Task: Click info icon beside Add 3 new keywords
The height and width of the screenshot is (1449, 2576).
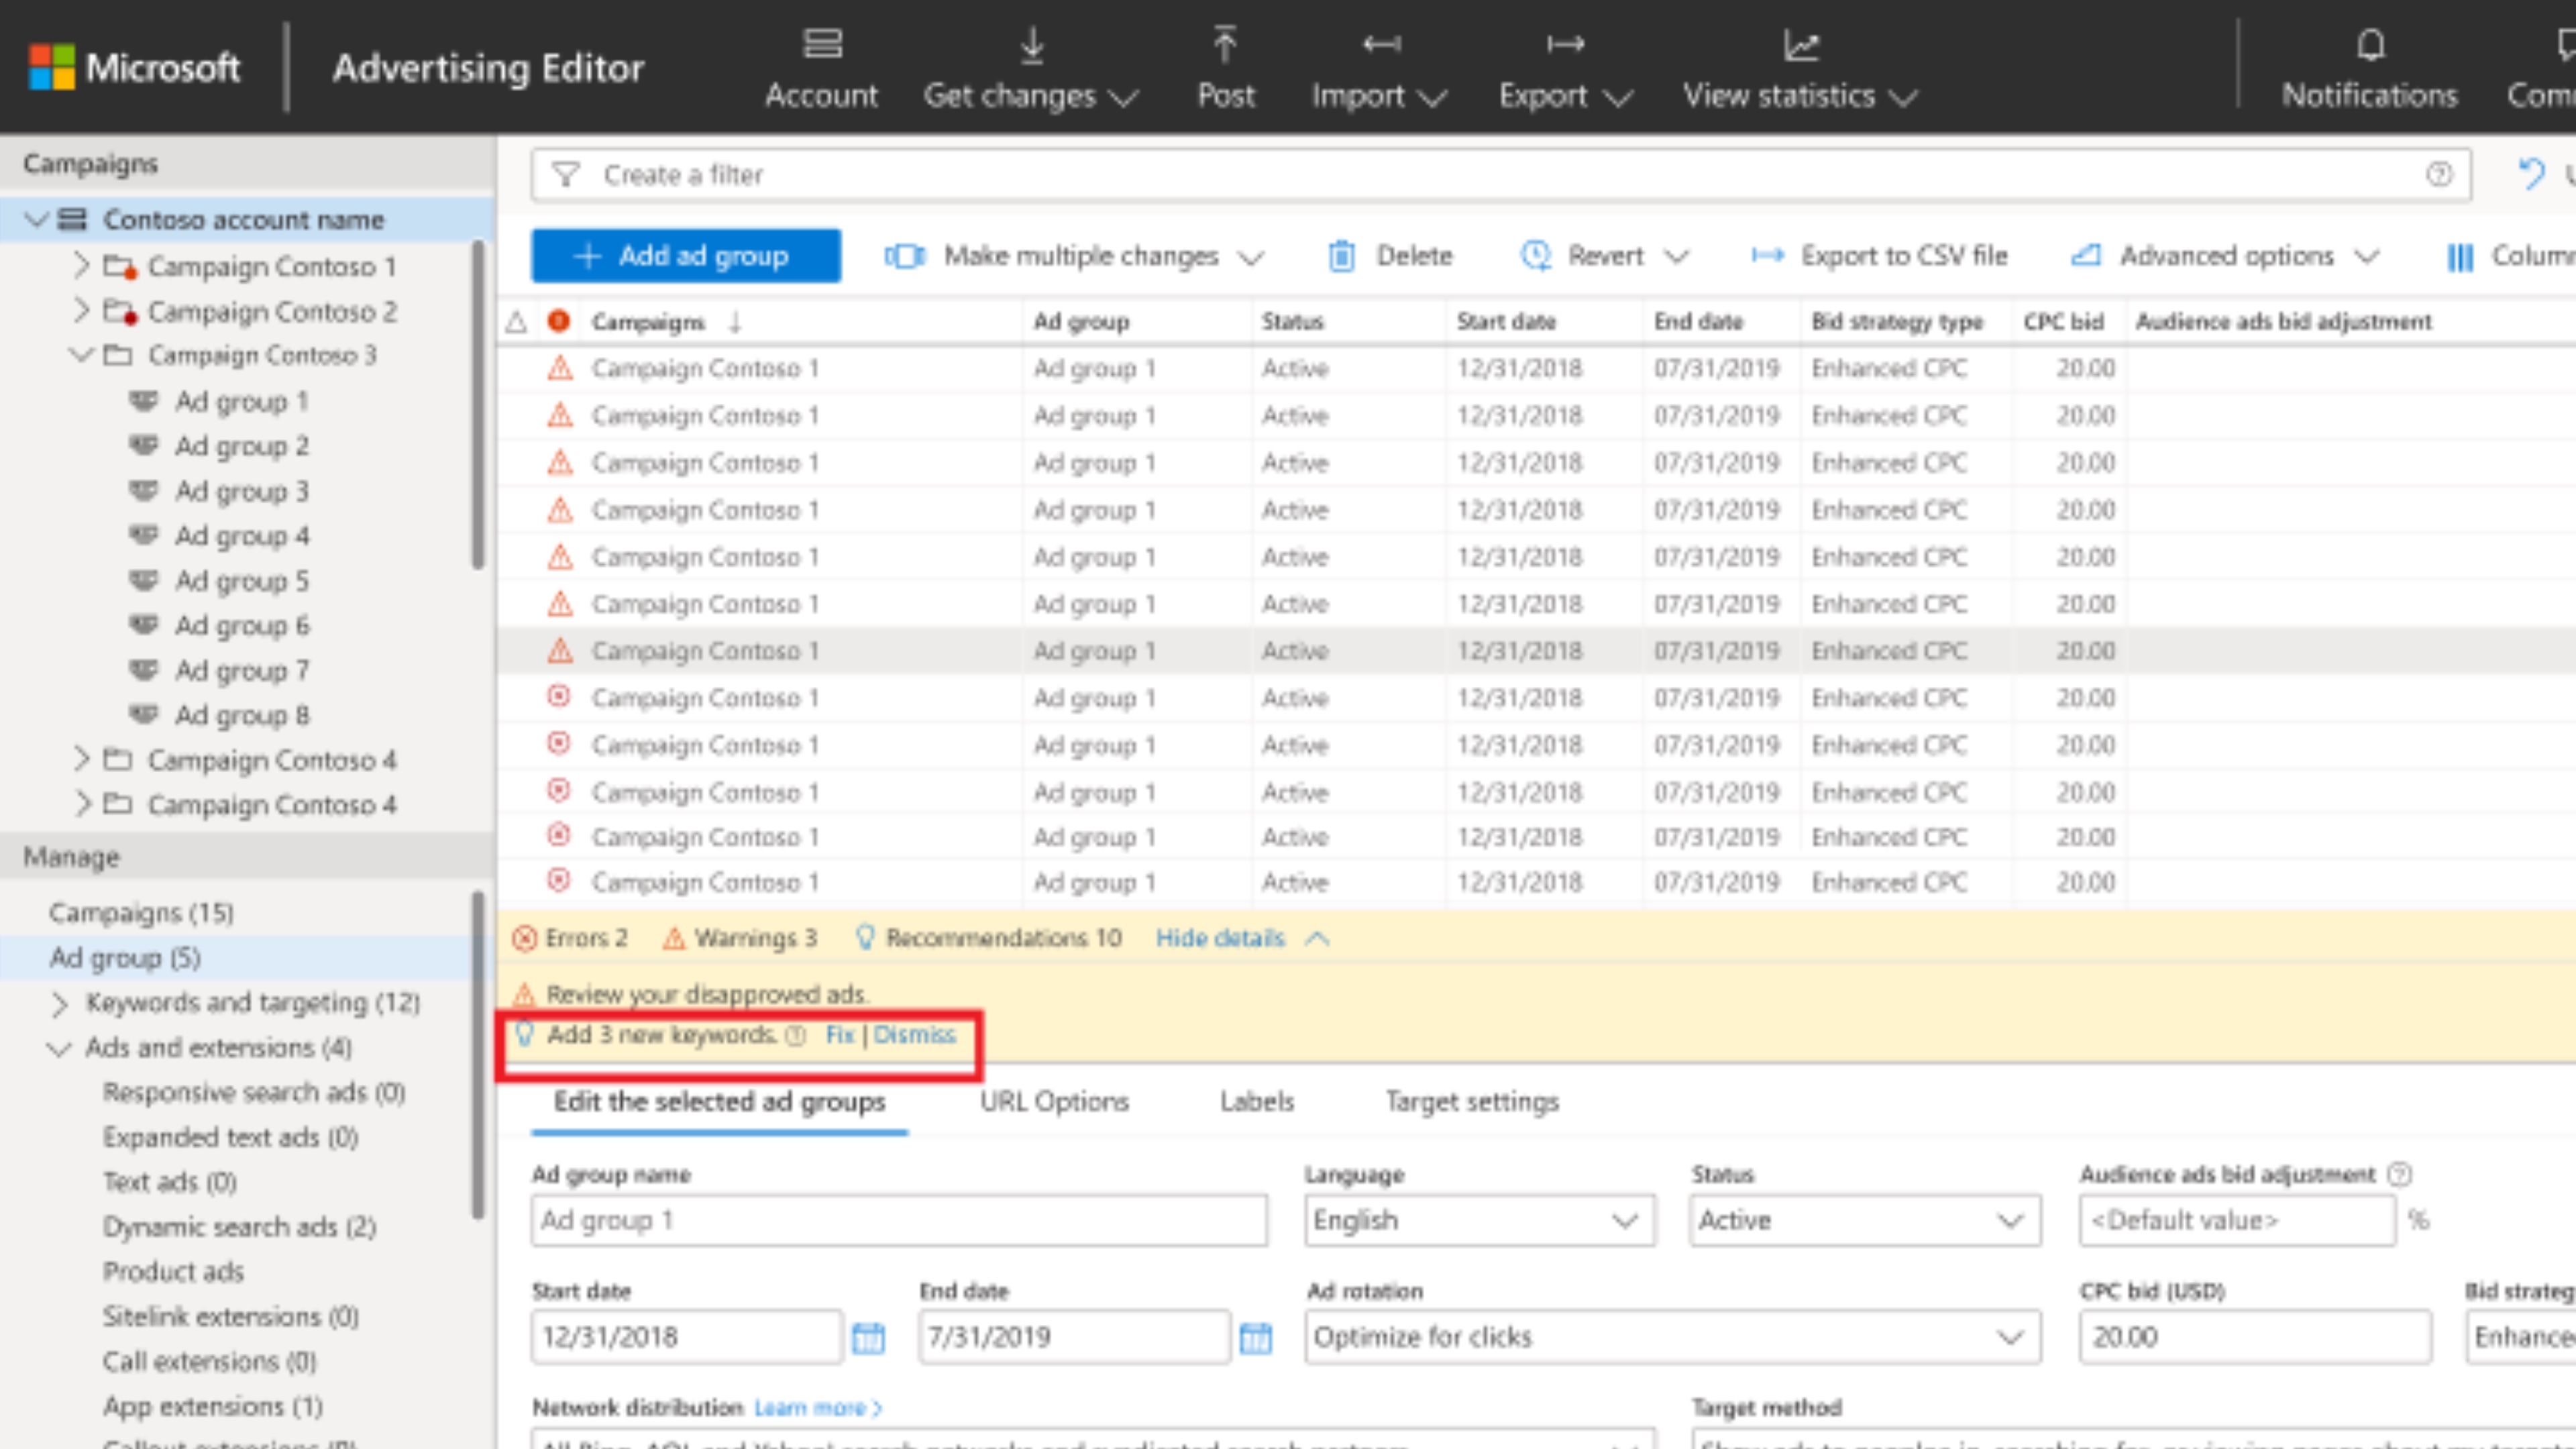Action: click(796, 1035)
